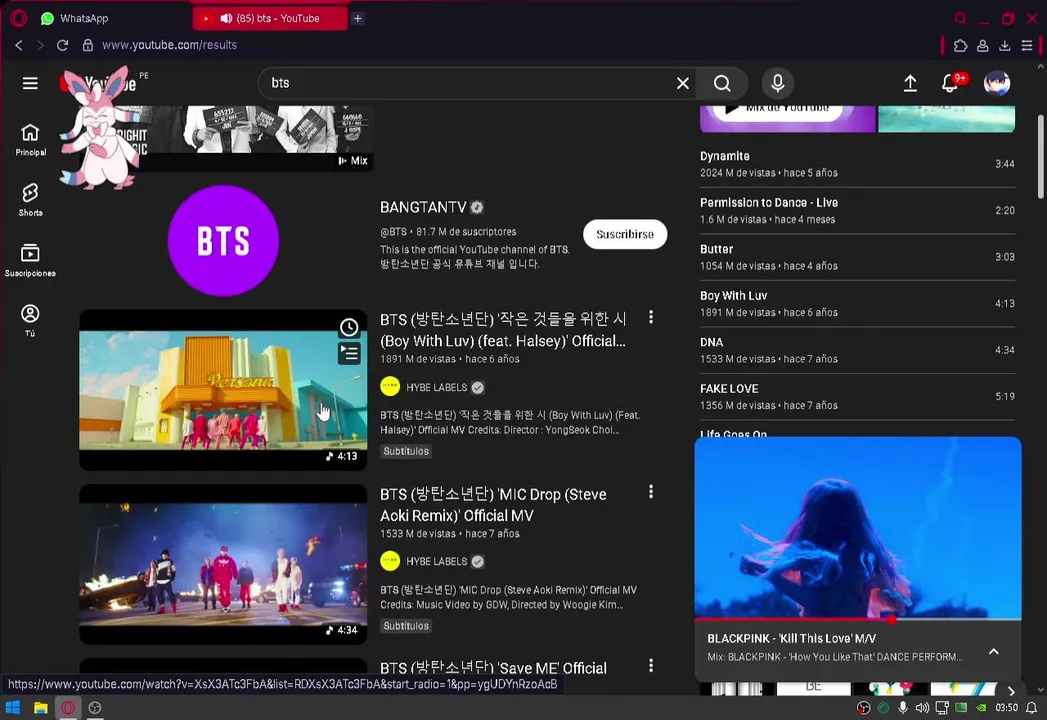The image size is (1047, 720).
Task: Go forward in browser history
Action: pos(40,45)
